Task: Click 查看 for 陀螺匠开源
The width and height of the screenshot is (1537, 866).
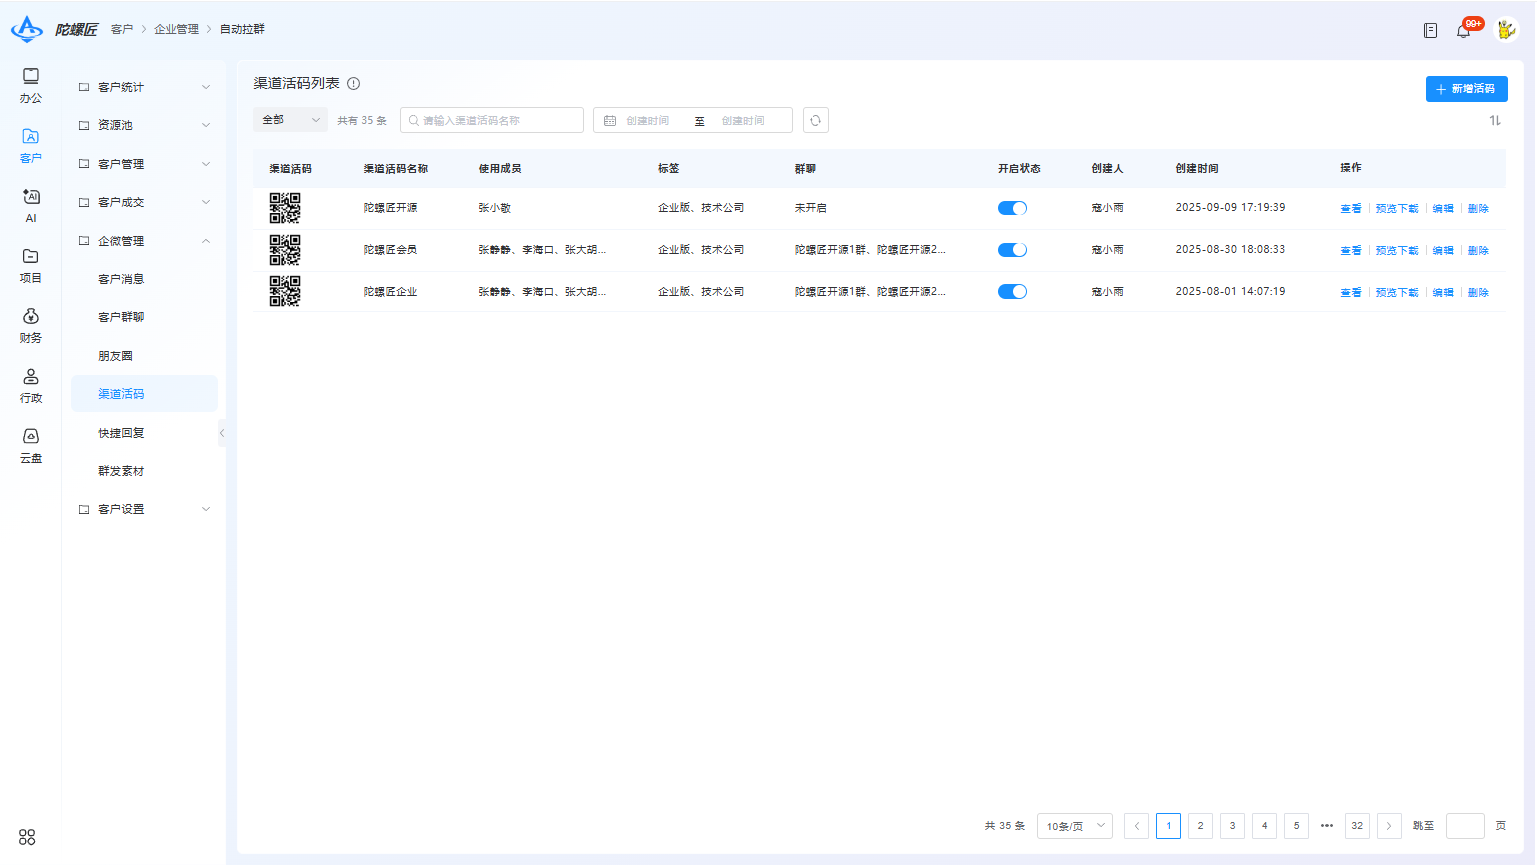Action: pos(1351,208)
